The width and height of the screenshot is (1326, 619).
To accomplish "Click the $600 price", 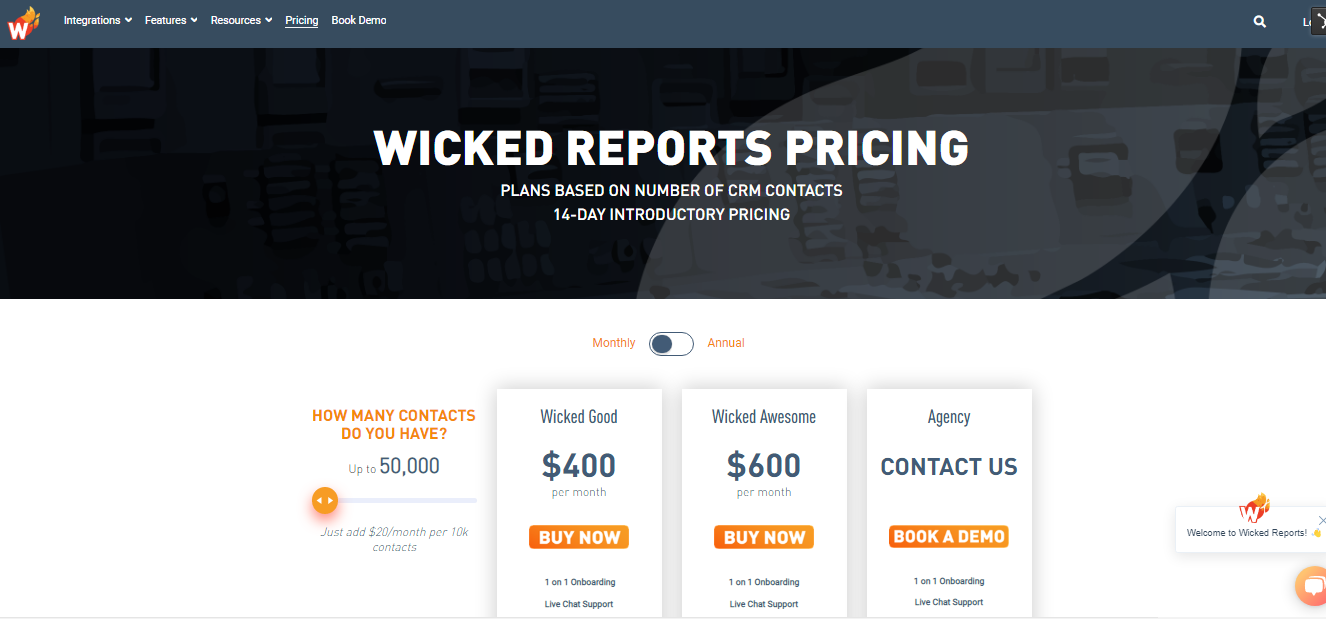I will (764, 465).
